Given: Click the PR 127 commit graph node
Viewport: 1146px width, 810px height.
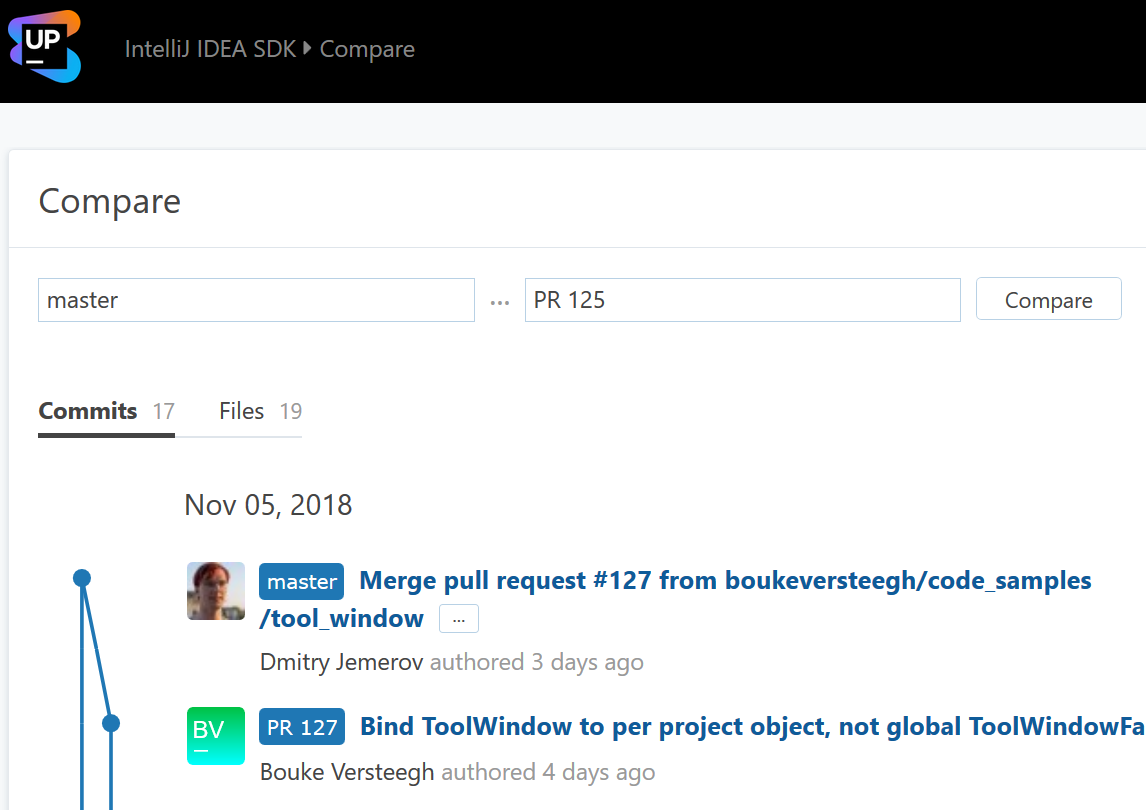Looking at the screenshot, I should tap(111, 723).
